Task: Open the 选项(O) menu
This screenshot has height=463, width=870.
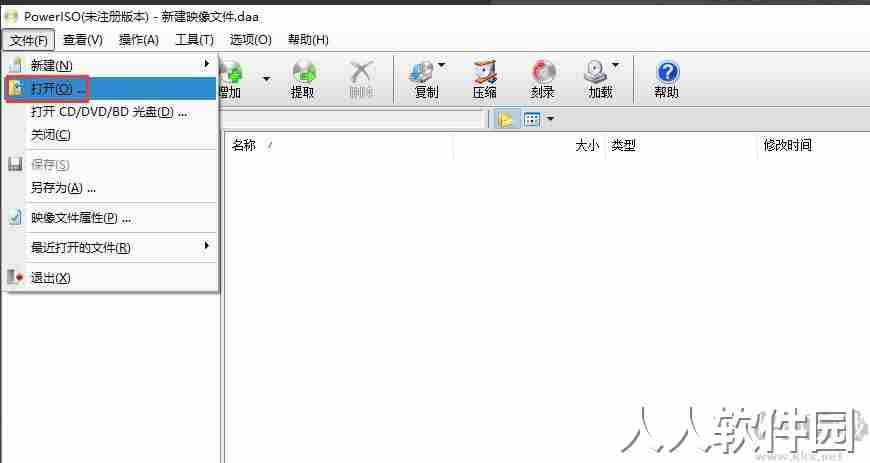Action: point(250,40)
